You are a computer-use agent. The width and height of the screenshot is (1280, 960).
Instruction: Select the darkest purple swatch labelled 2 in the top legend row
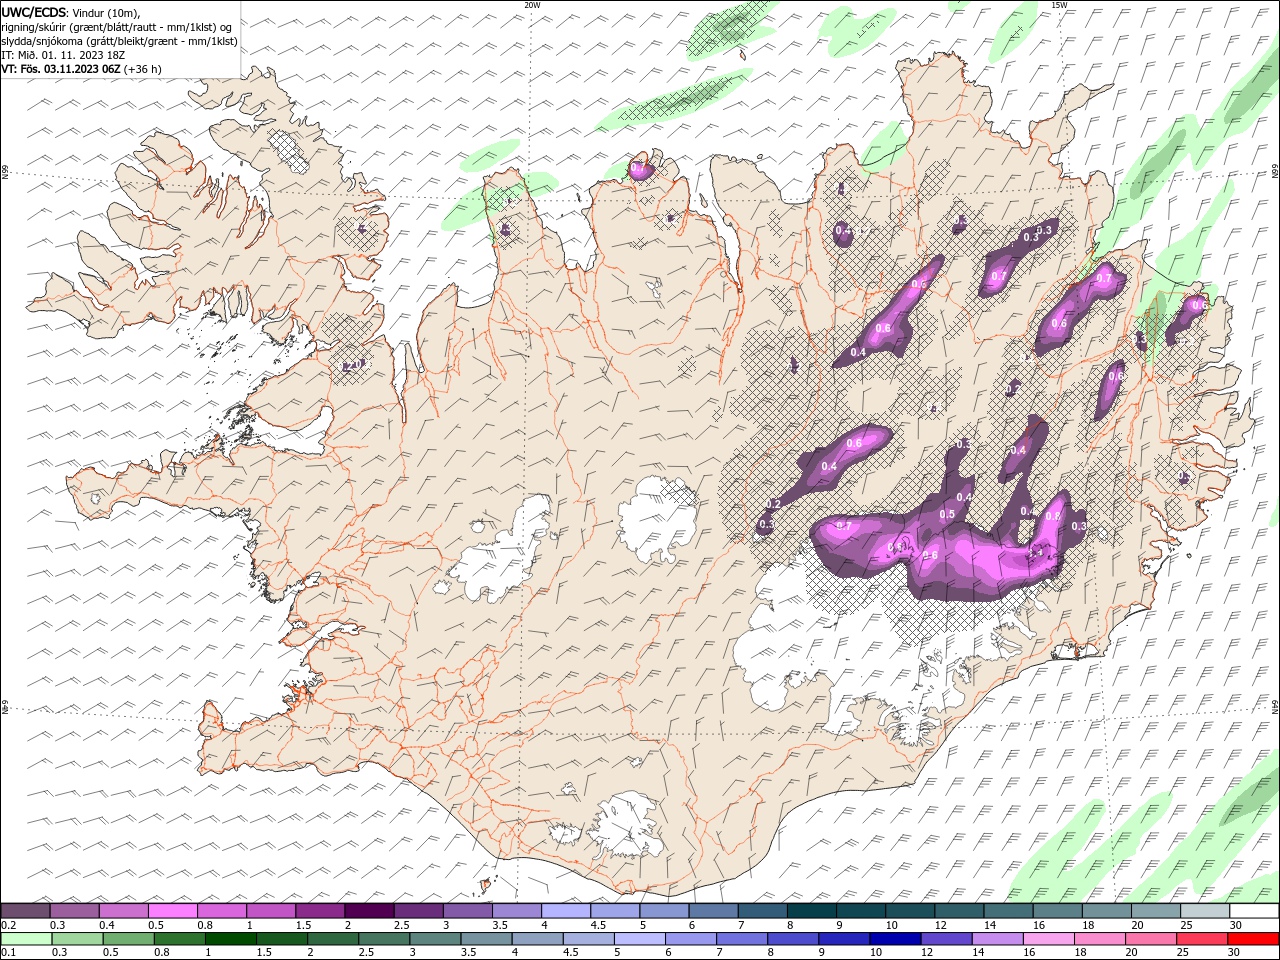click(369, 911)
